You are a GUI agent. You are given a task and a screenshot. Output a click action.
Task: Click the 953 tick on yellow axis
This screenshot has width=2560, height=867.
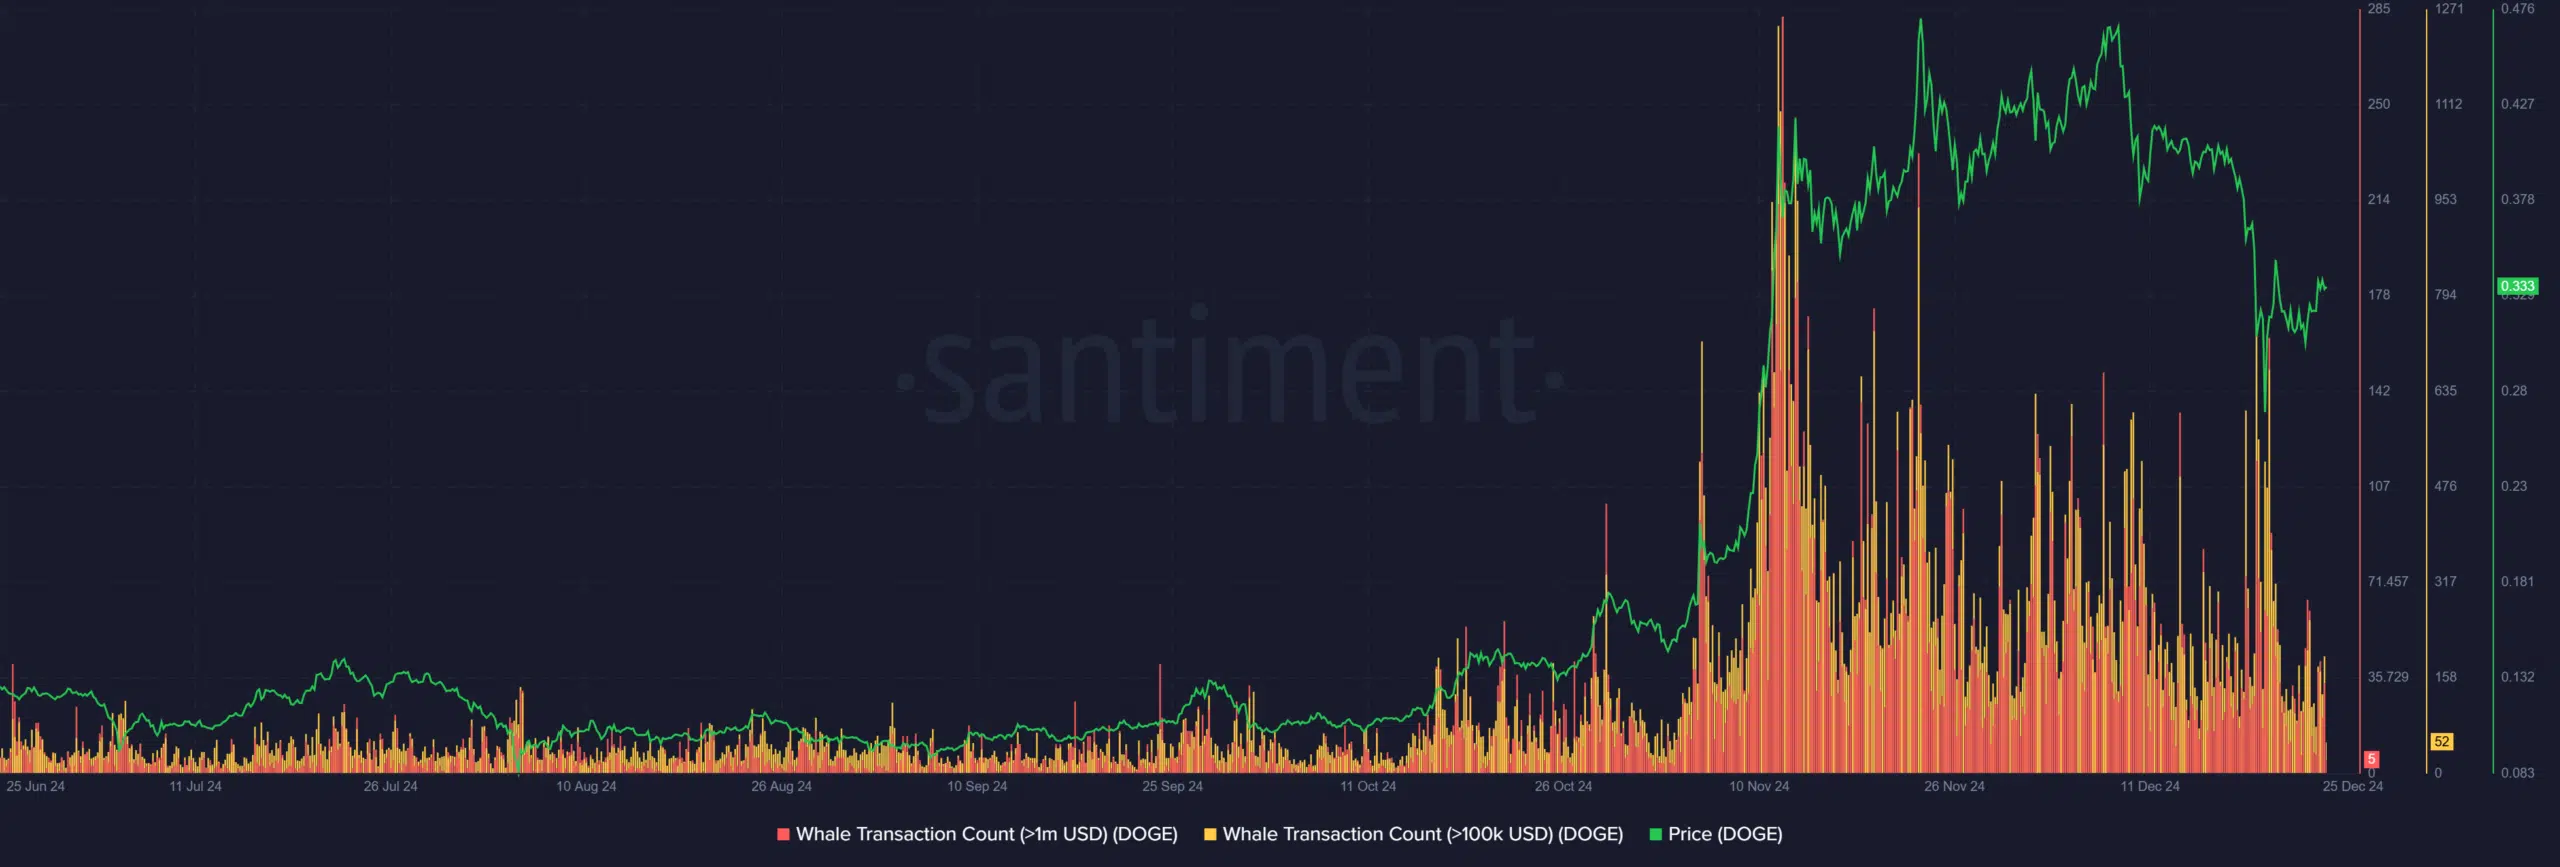click(2445, 199)
